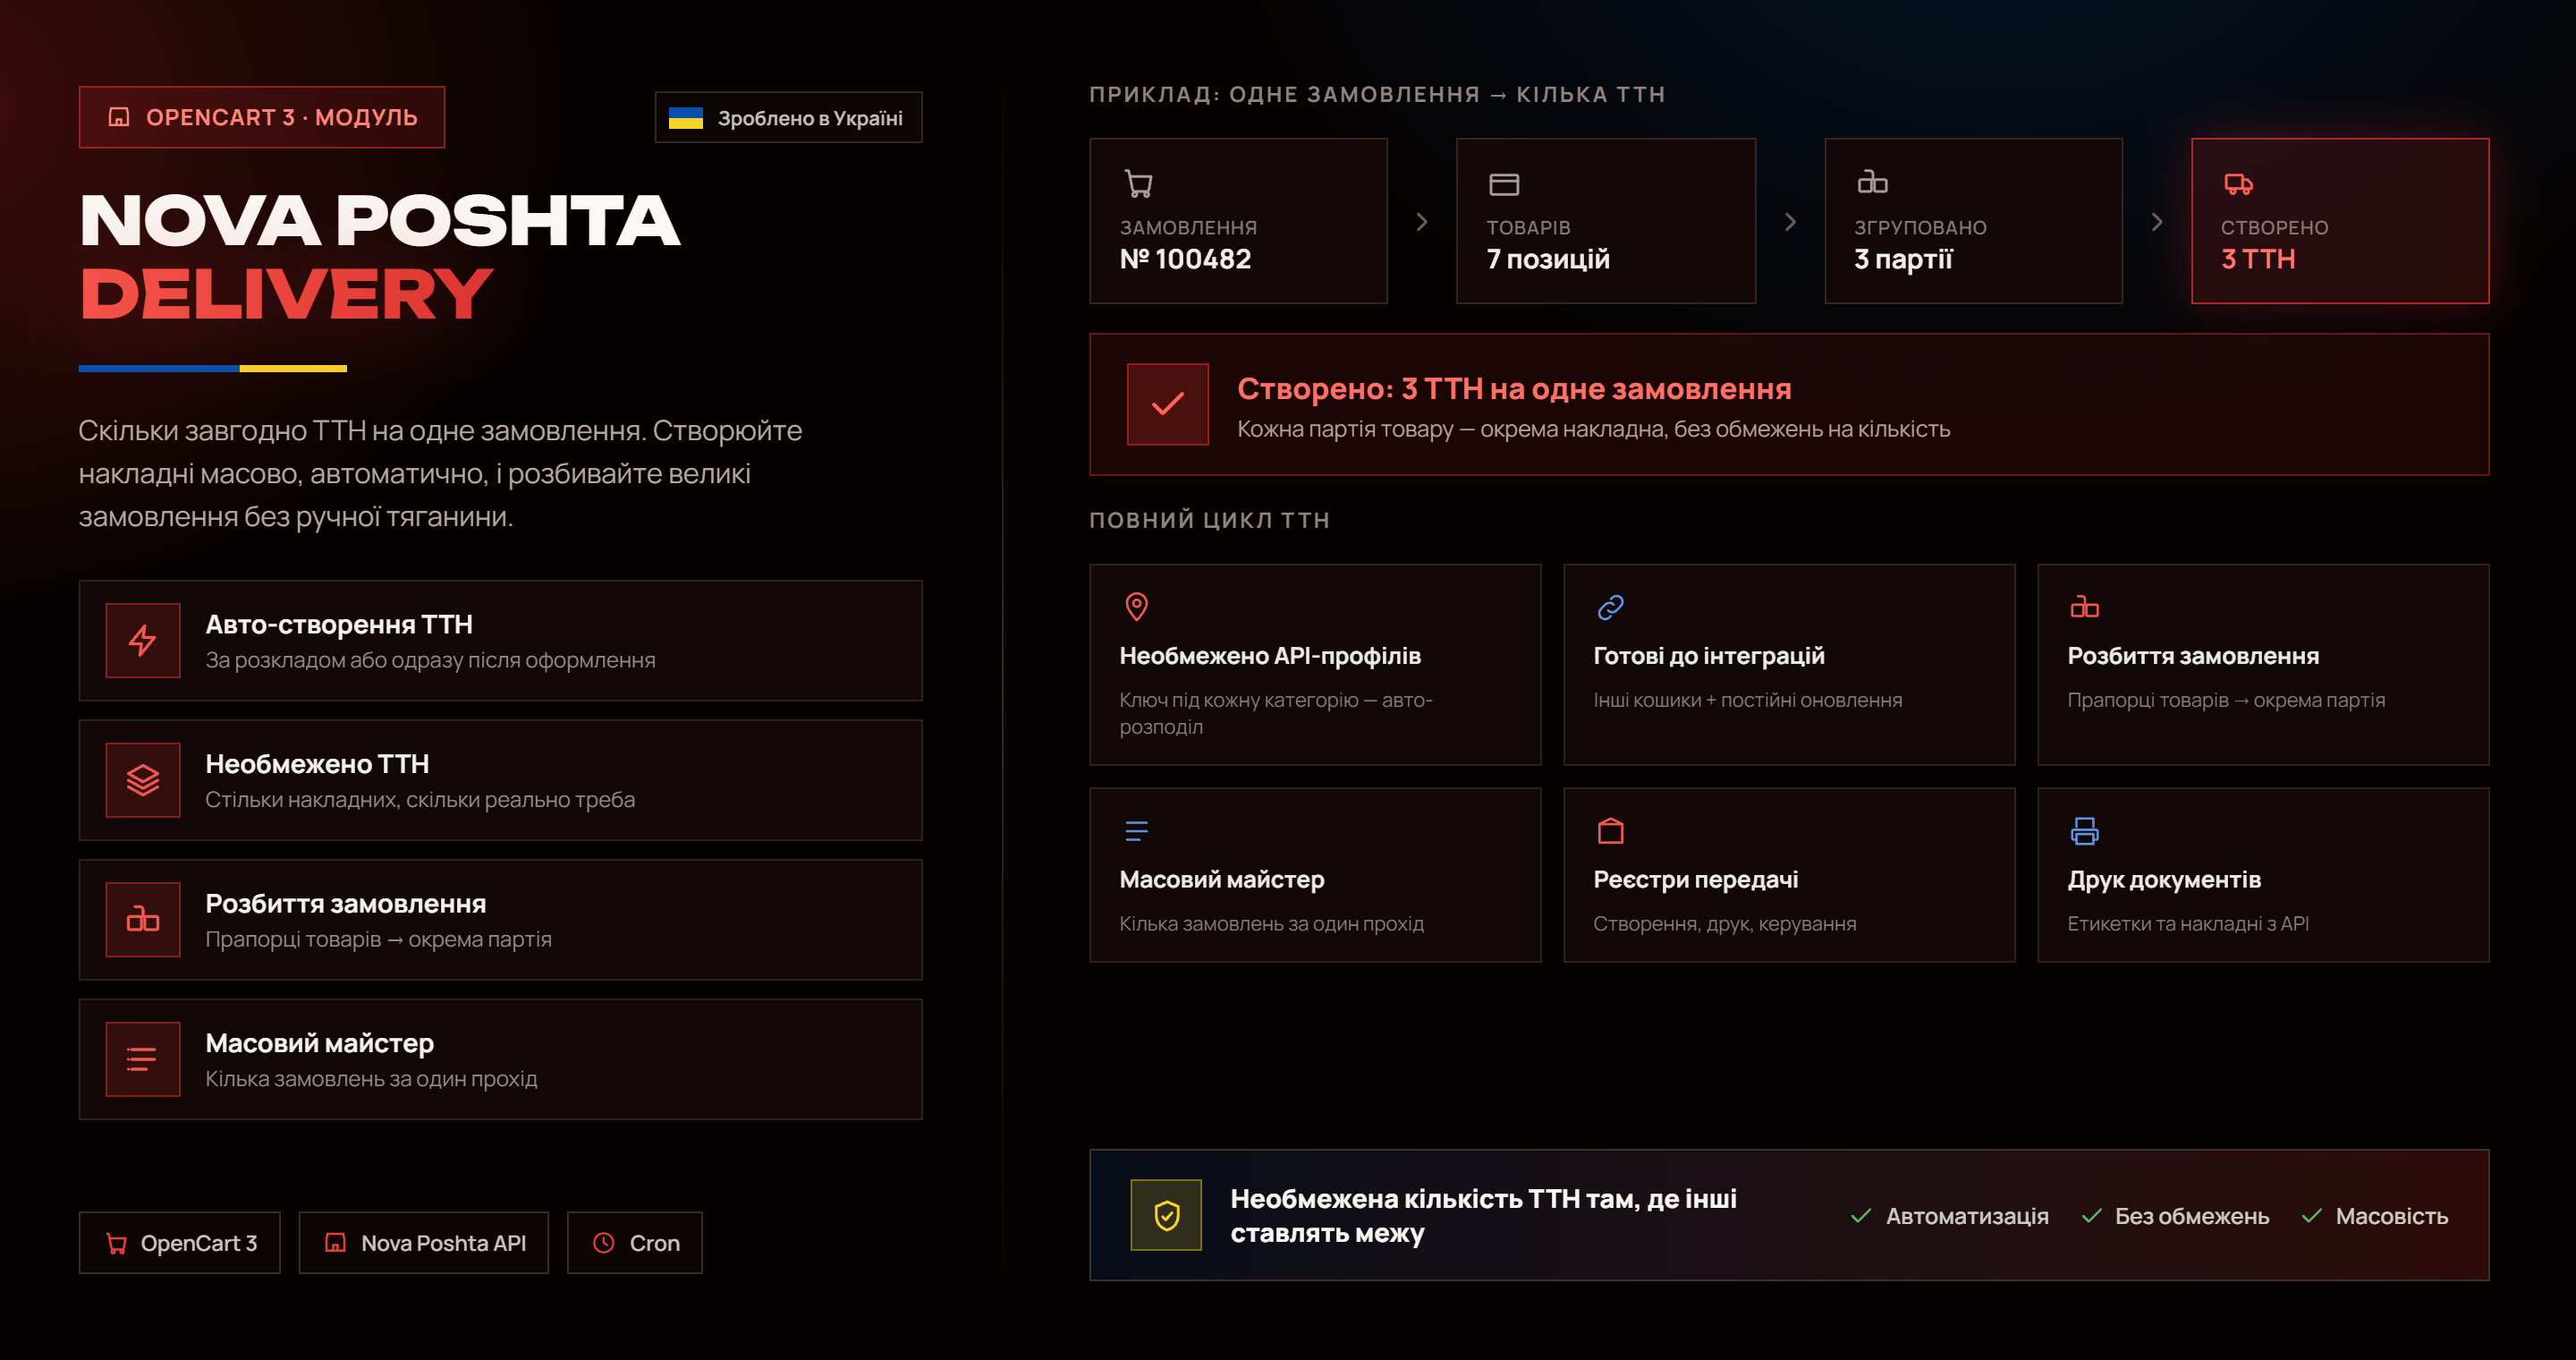Click the list icon in left Масовий майстер row
Image resolution: width=2576 pixels, height=1360 pixels.
tap(143, 1059)
